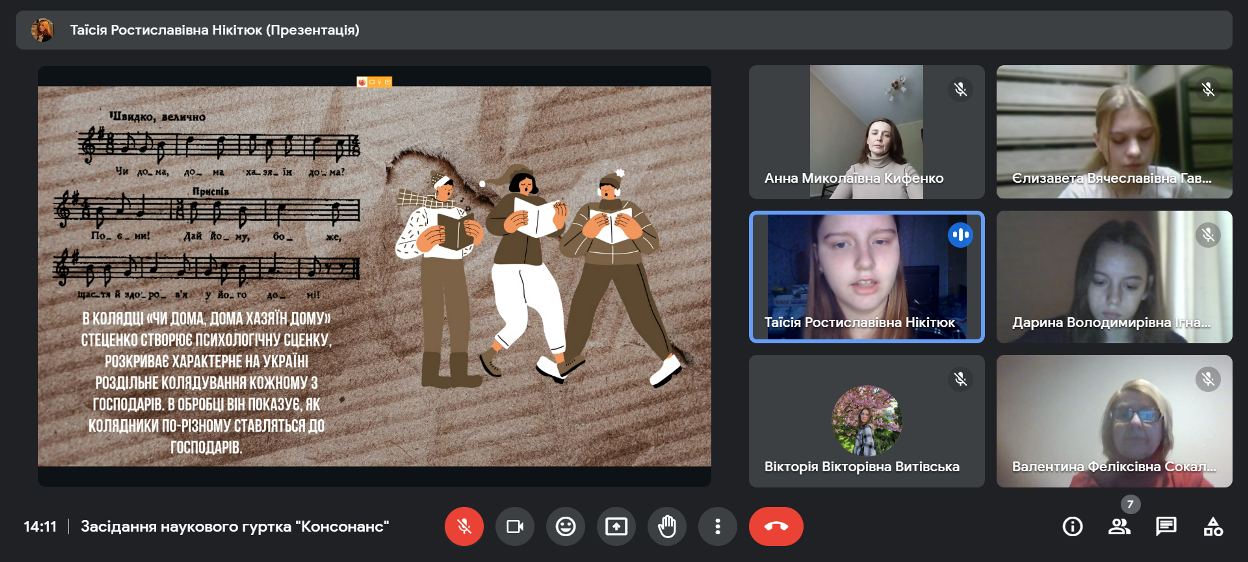1248x562 pixels.
Task: Click the presenter avatar in top banner
Action: (42, 30)
